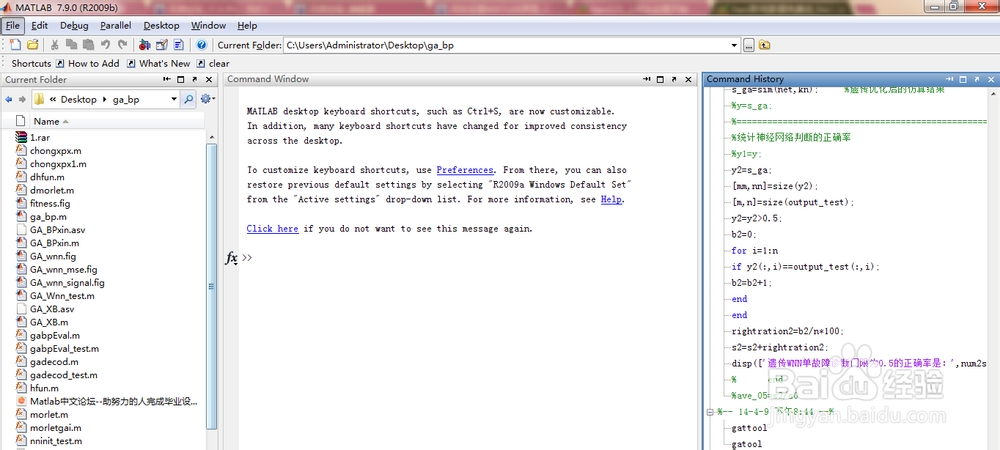Open the Help menu
The height and width of the screenshot is (450, 1000).
[x=247, y=25]
